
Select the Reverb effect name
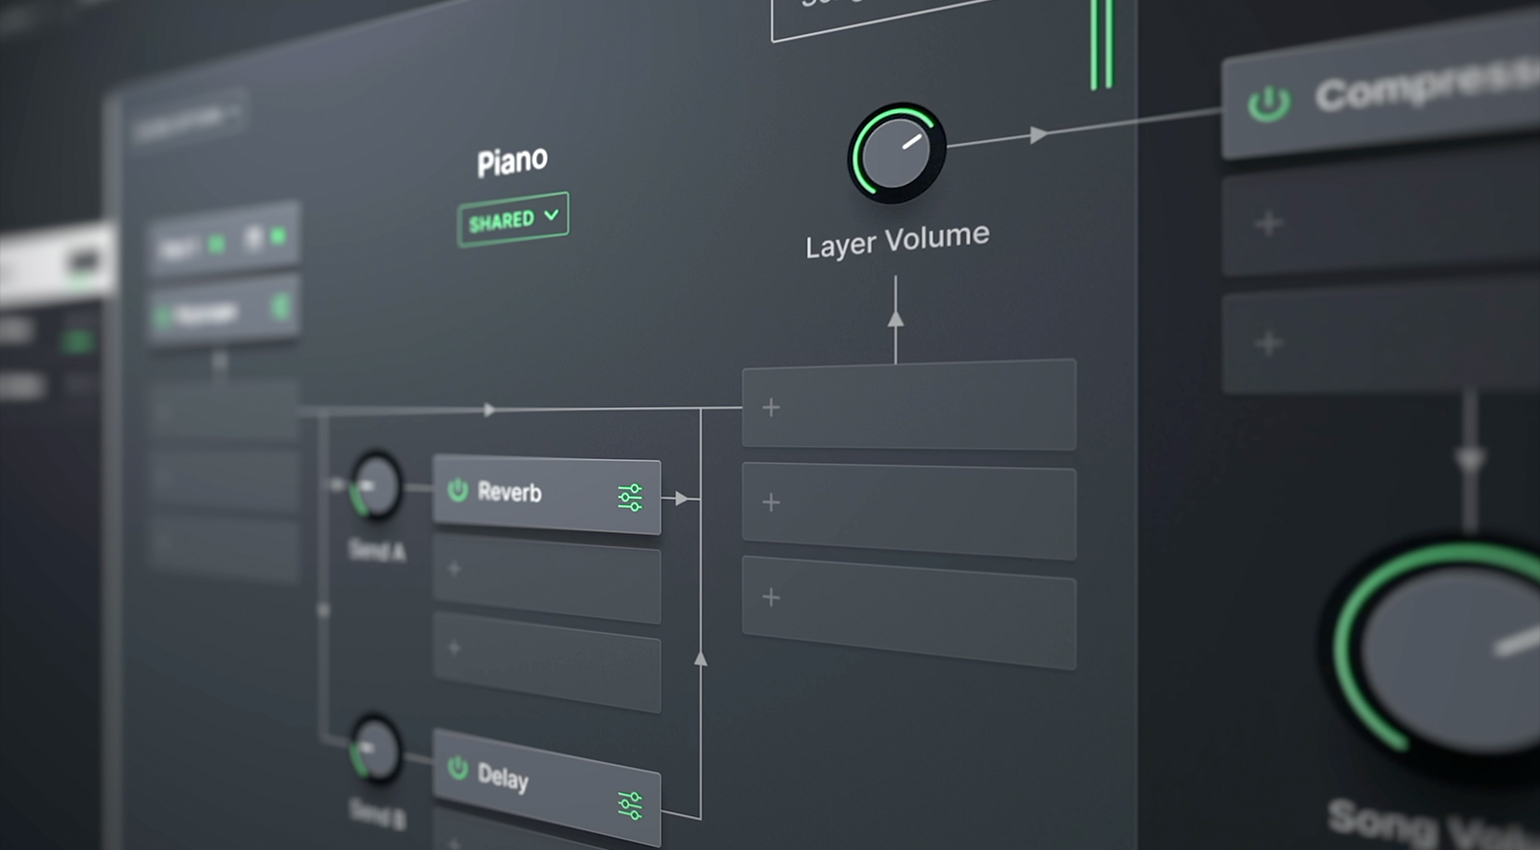(509, 492)
